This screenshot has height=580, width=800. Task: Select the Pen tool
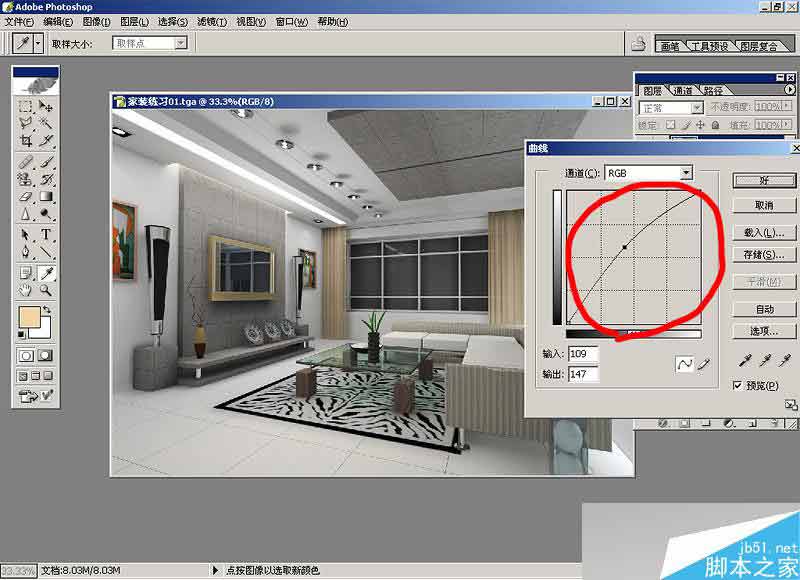click(26, 251)
